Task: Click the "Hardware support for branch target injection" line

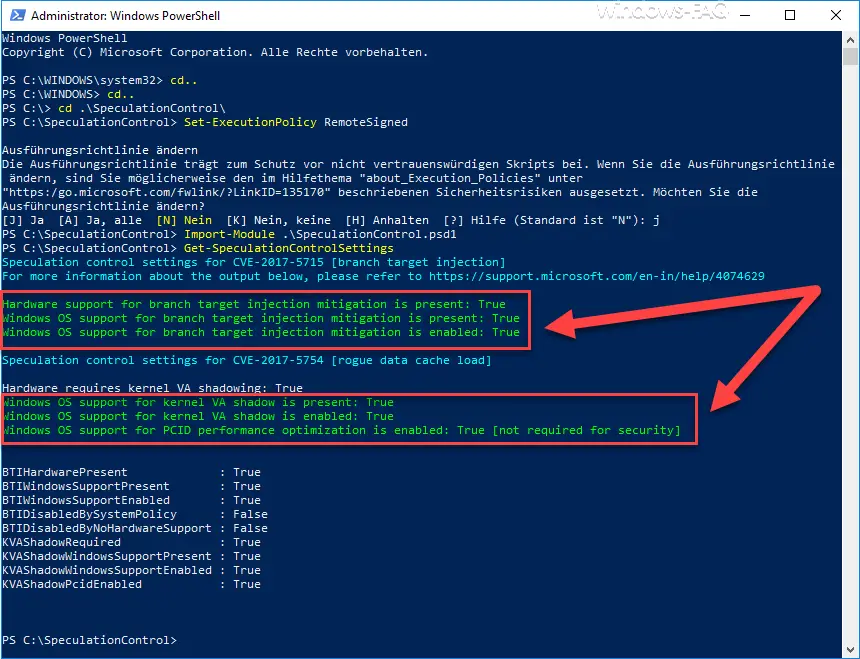Action: tap(253, 304)
